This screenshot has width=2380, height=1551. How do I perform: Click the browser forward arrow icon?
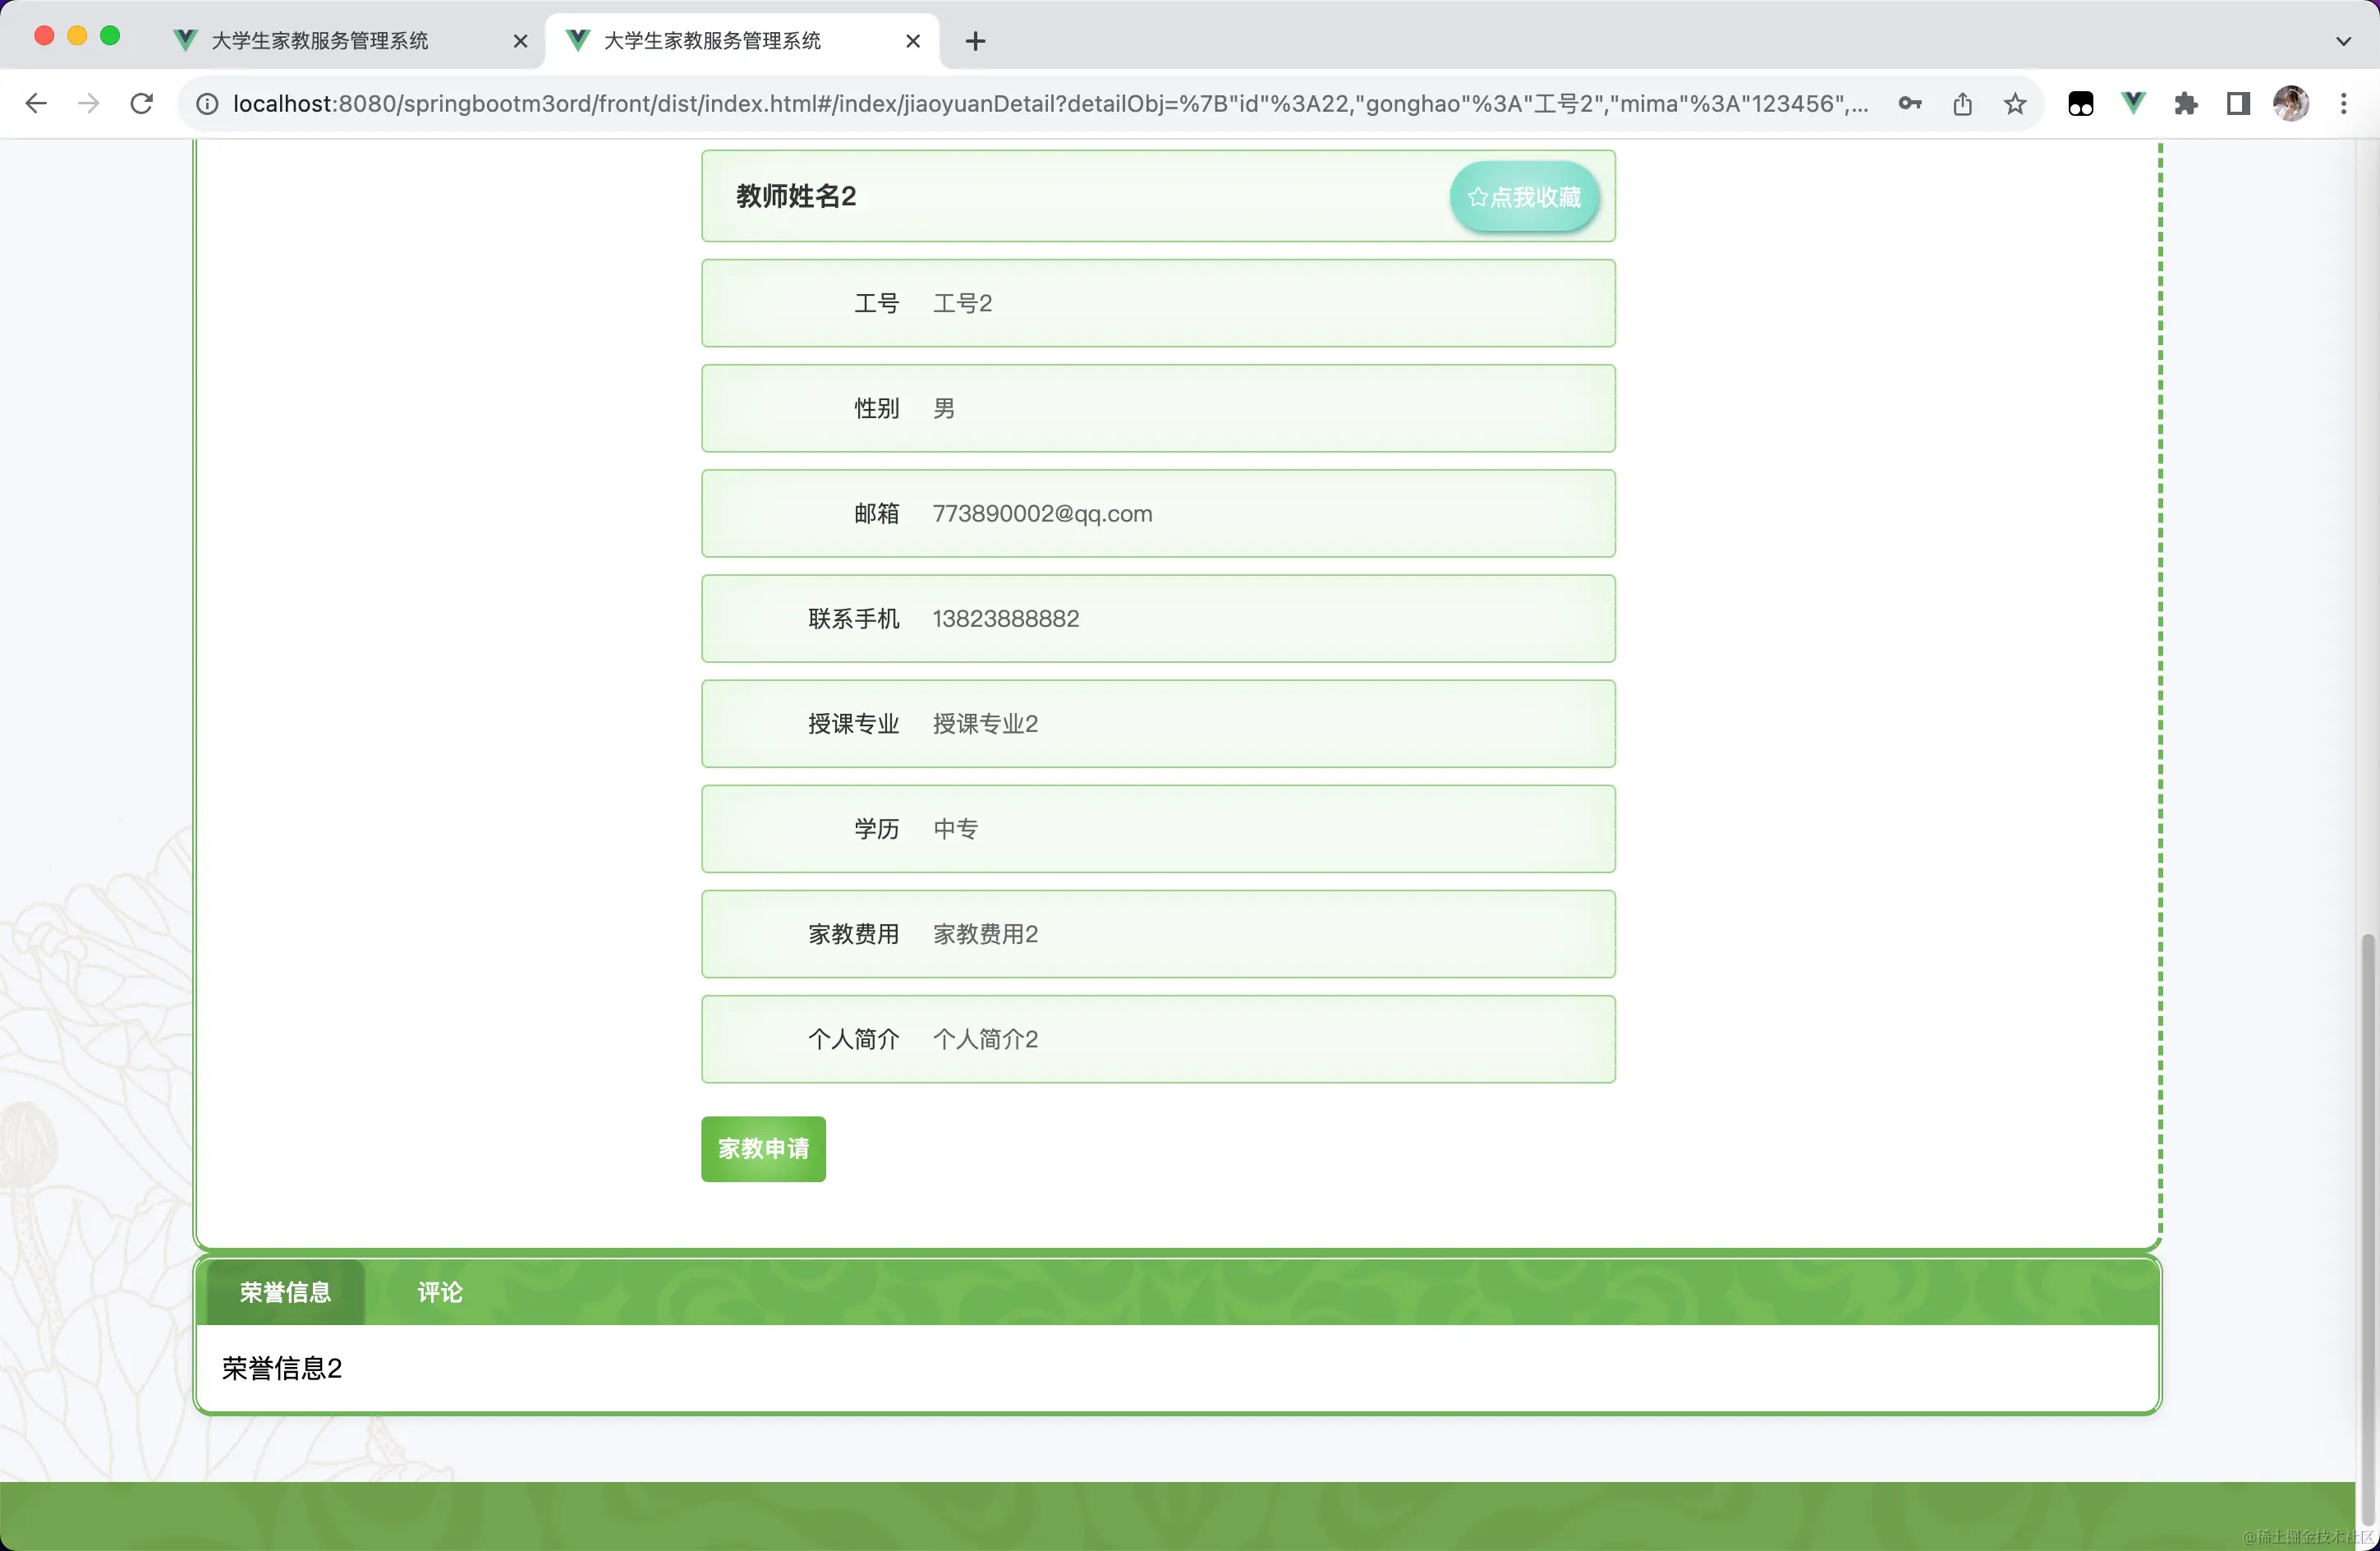[x=89, y=104]
